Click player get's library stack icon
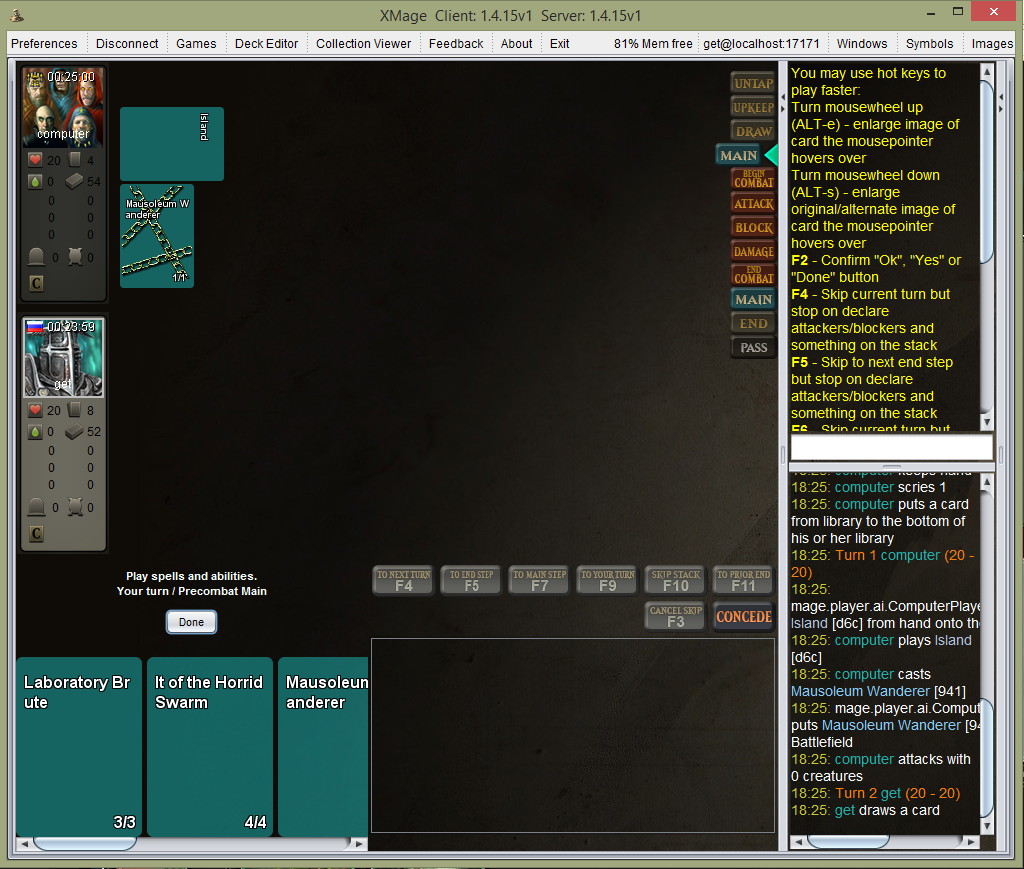The height and width of the screenshot is (869, 1024). click(x=74, y=431)
